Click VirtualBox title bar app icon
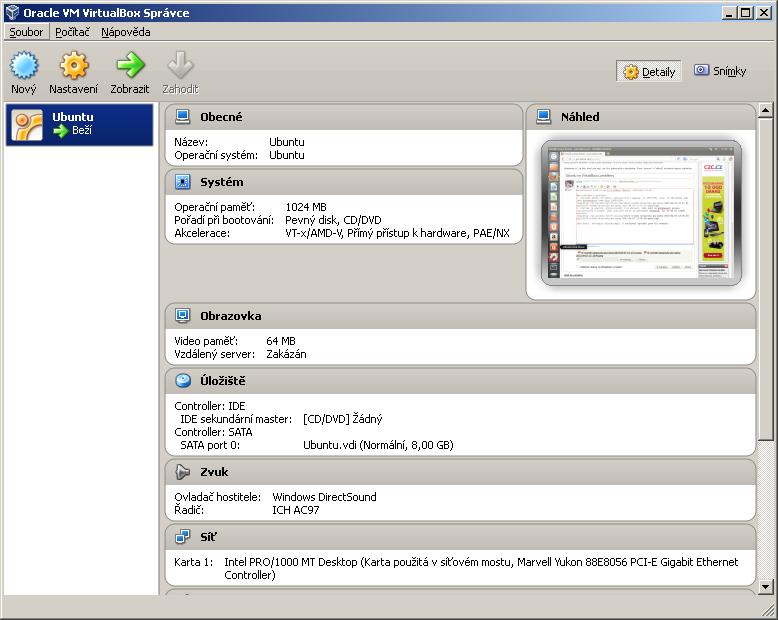 coord(12,12)
